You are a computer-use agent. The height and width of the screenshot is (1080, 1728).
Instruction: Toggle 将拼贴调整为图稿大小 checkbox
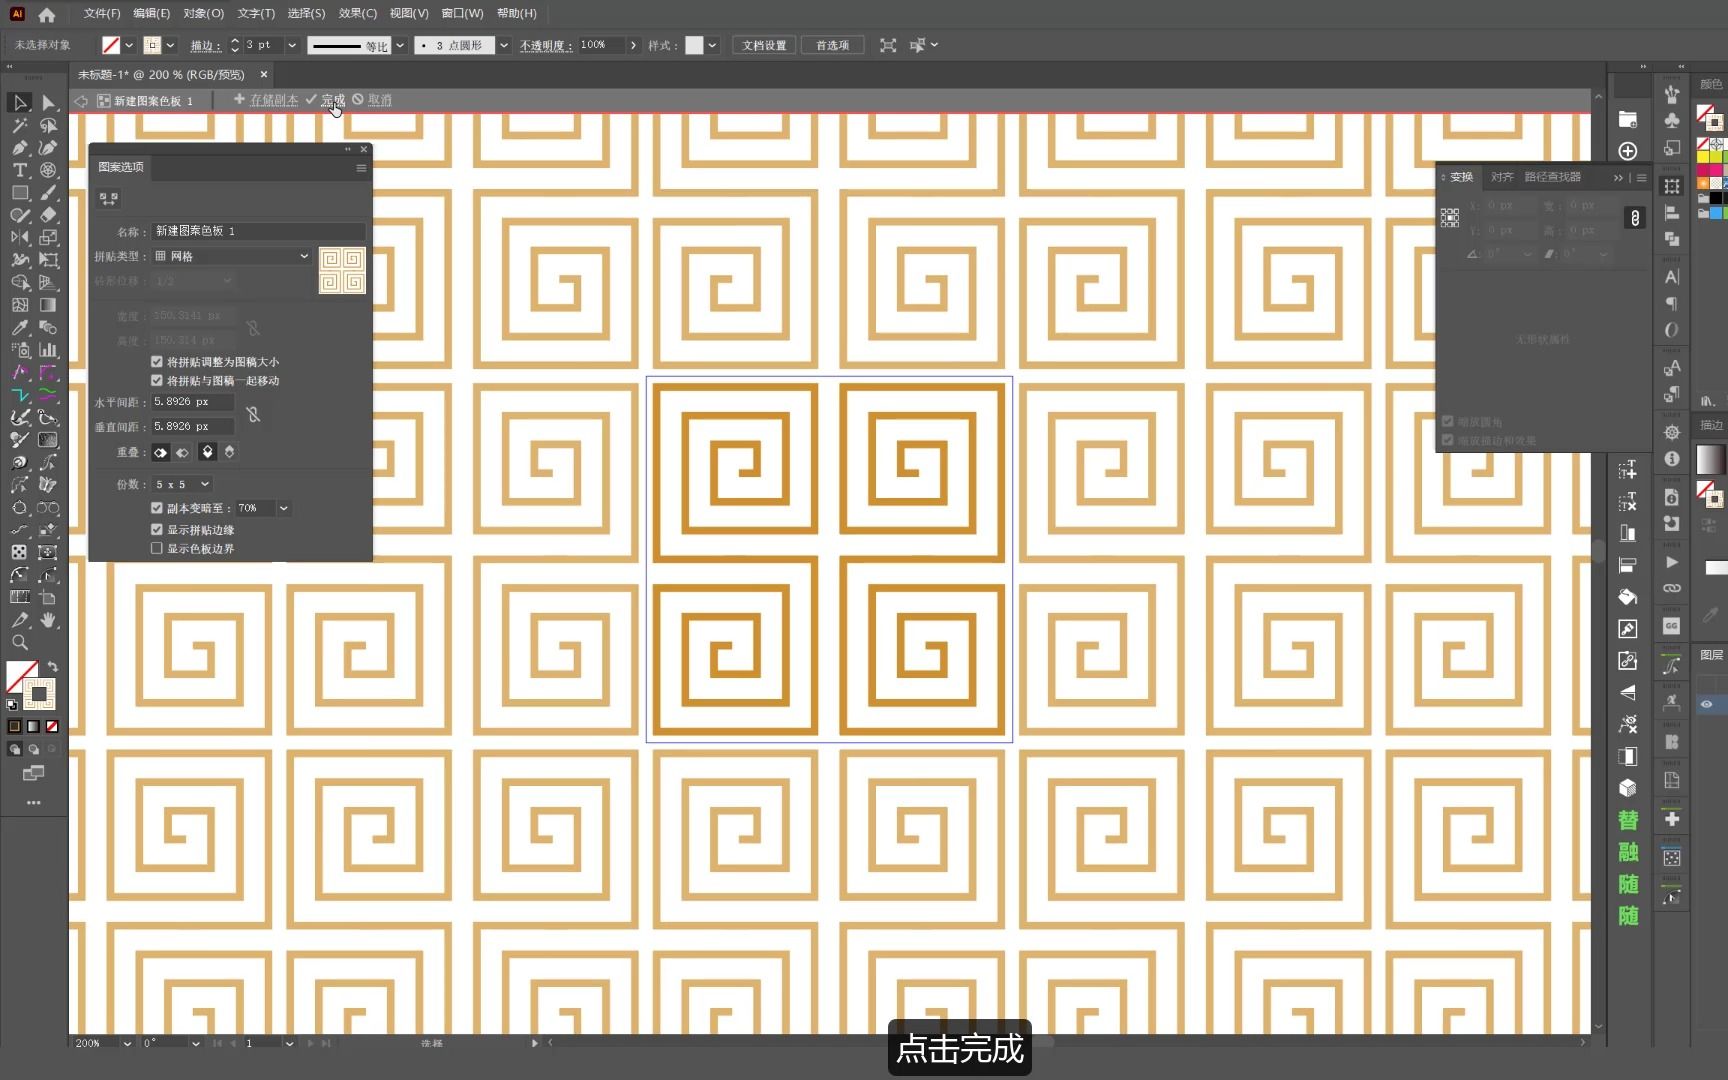pos(157,362)
